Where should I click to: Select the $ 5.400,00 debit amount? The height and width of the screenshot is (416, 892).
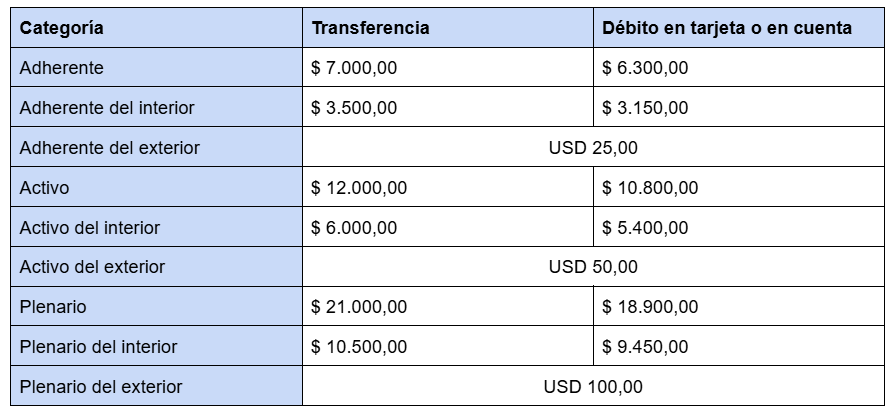(645, 228)
